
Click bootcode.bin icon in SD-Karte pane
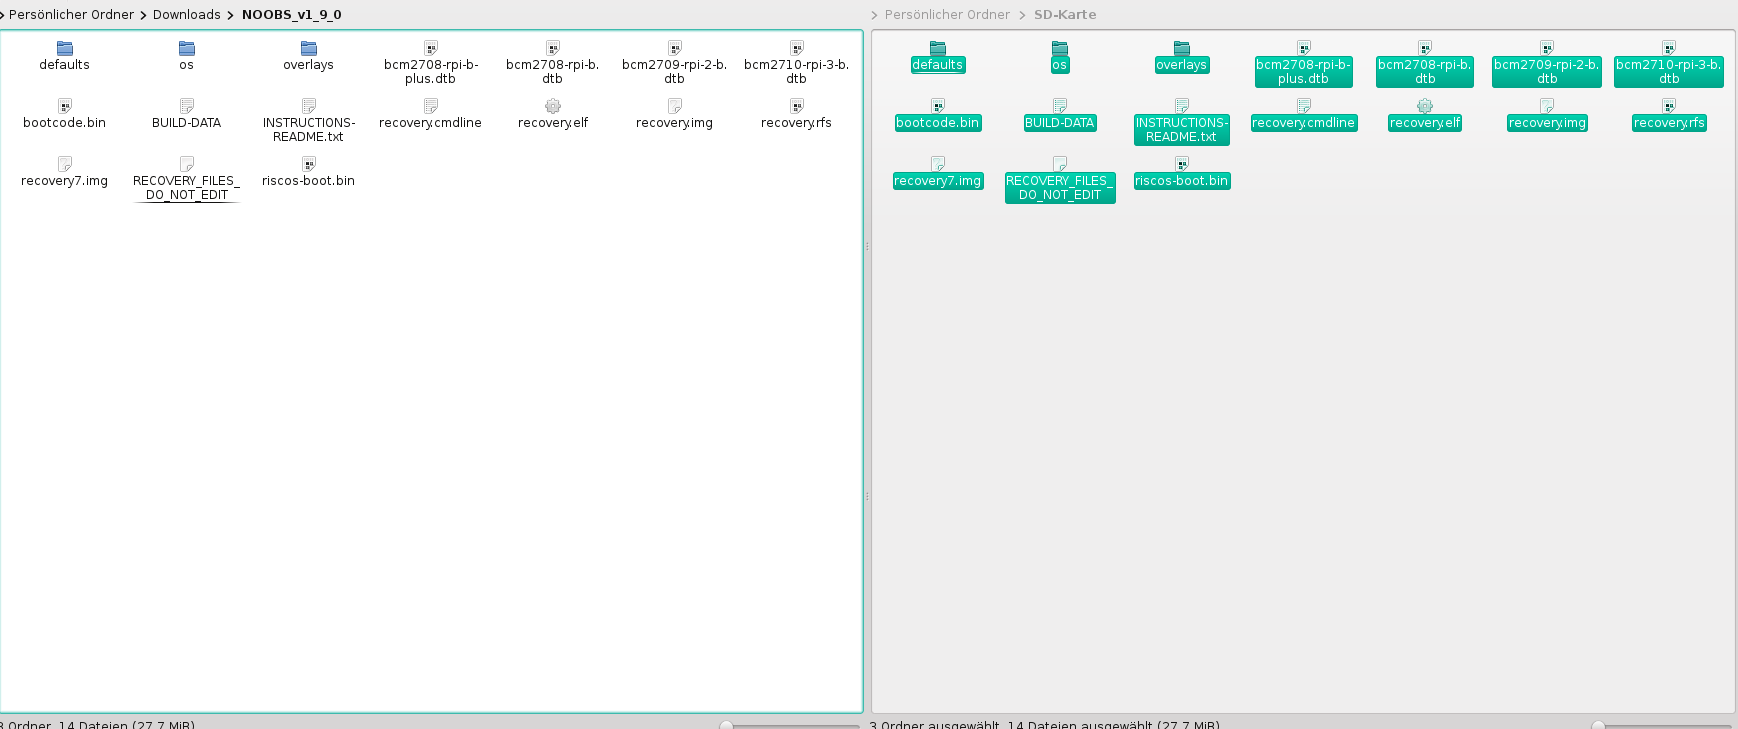click(938, 106)
